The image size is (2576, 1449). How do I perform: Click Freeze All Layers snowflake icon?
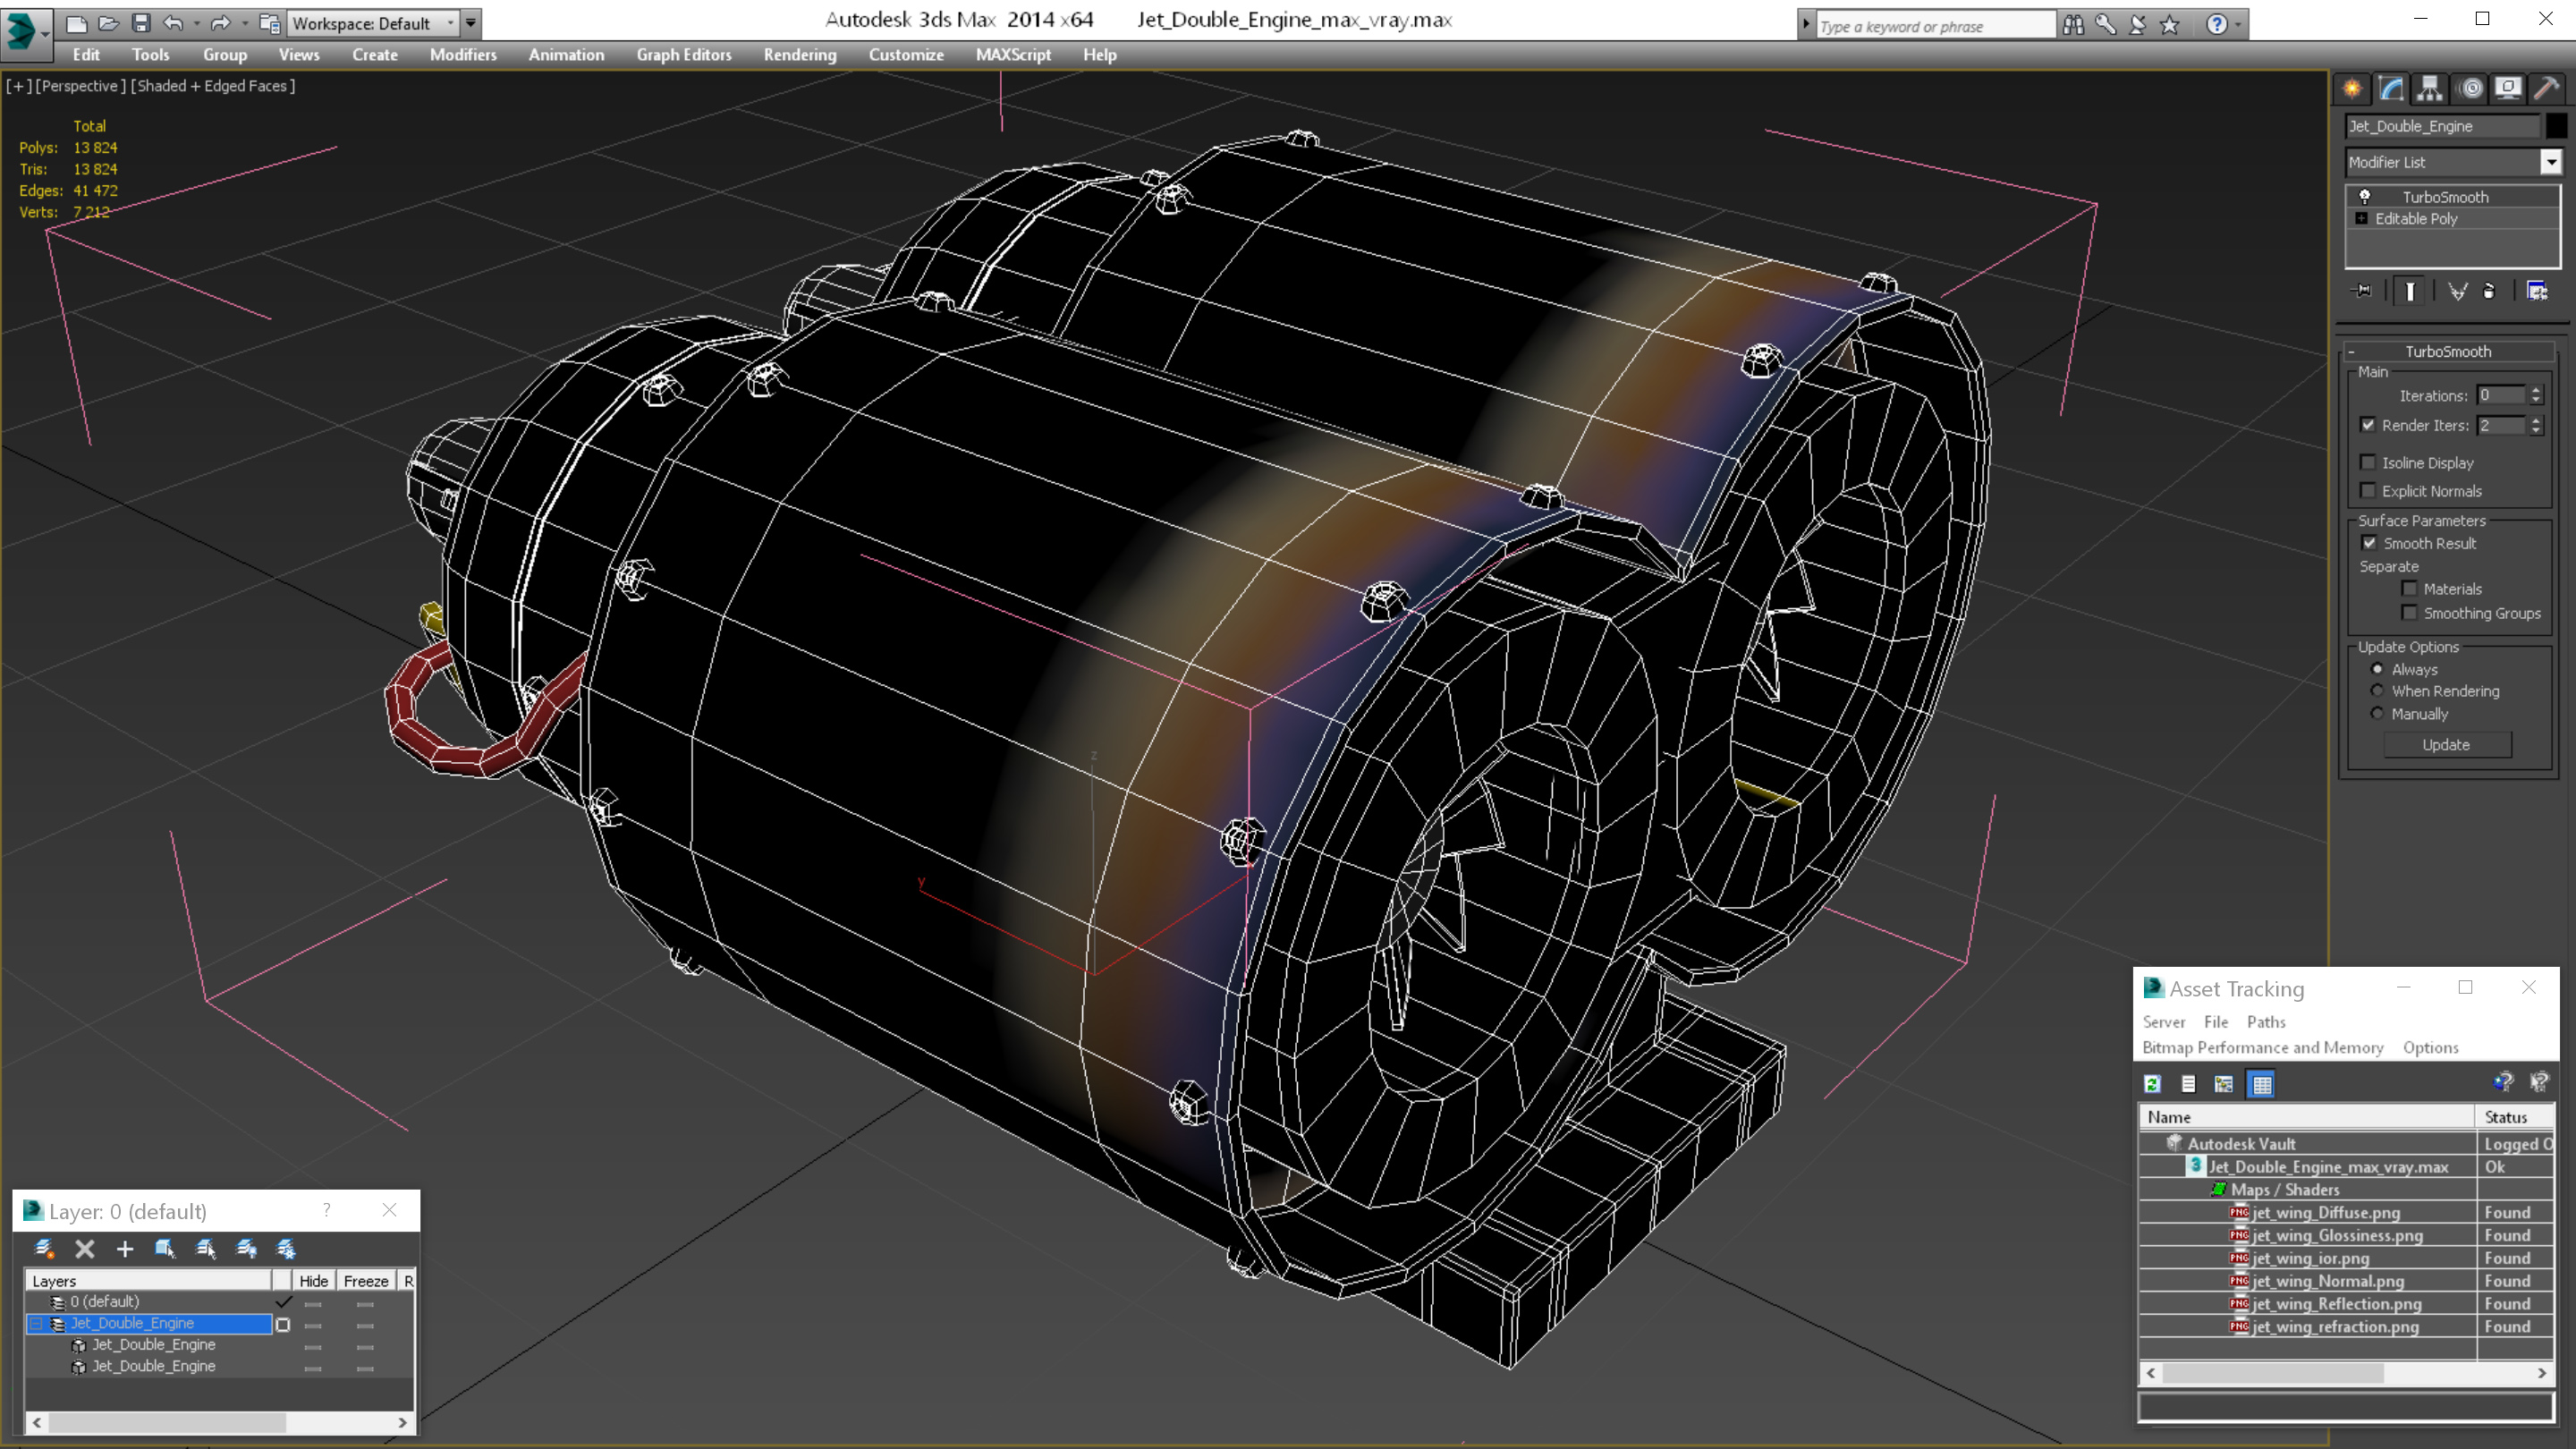click(286, 1249)
